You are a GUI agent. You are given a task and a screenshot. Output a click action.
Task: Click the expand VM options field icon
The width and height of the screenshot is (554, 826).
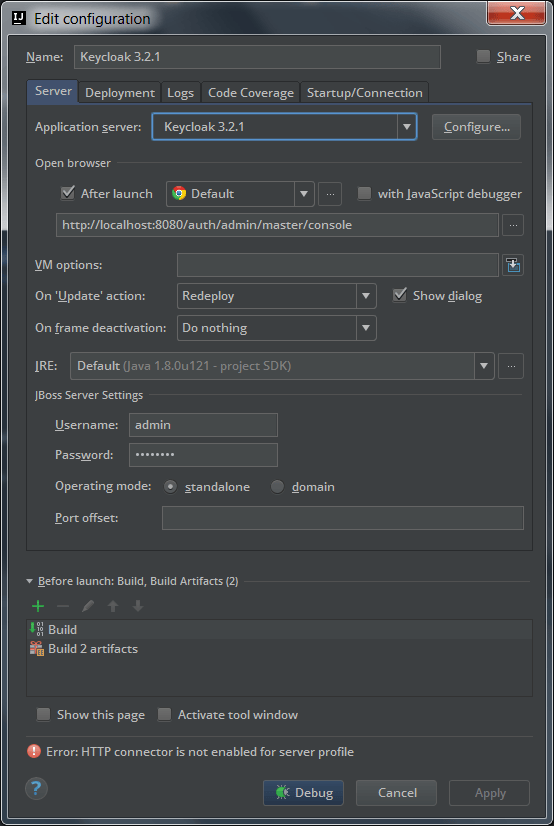click(x=513, y=265)
